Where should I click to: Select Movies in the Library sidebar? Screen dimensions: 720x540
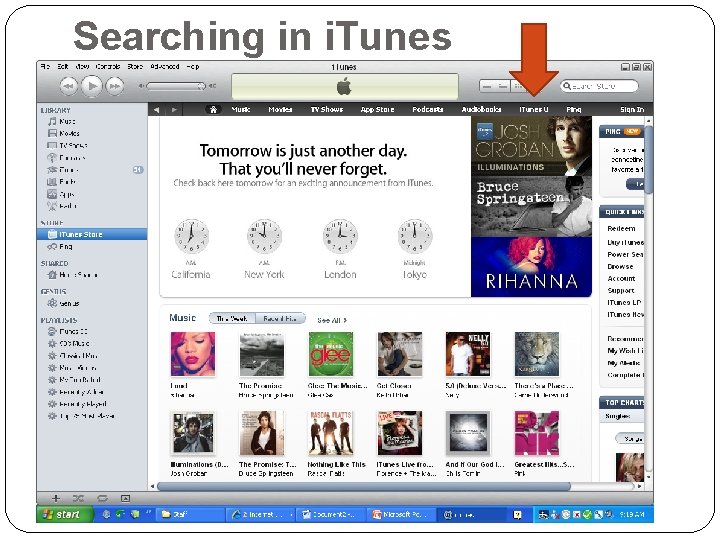click(x=69, y=134)
